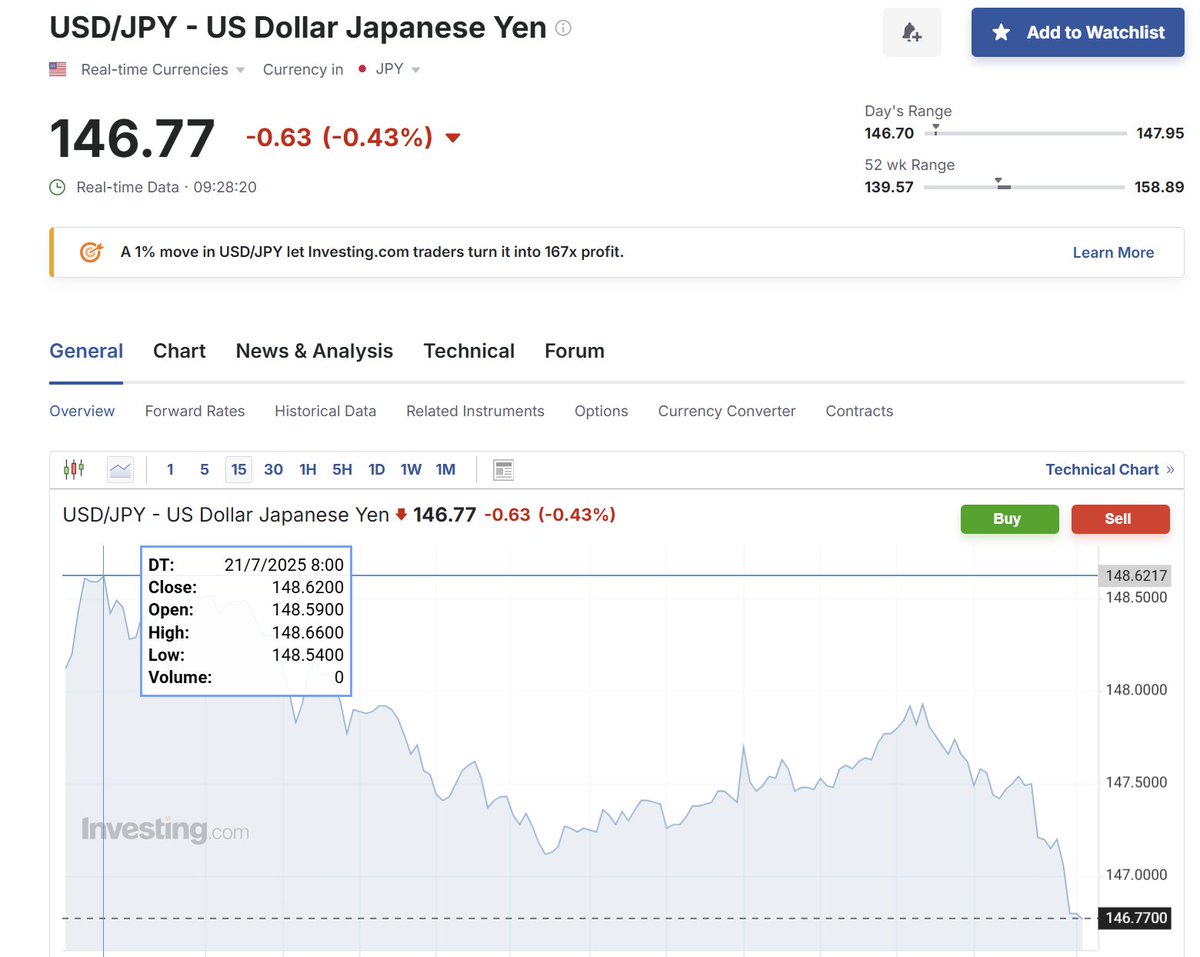The height and width of the screenshot is (957, 1200).
Task: Select the area chart type icon
Action: pyautogui.click(x=121, y=469)
